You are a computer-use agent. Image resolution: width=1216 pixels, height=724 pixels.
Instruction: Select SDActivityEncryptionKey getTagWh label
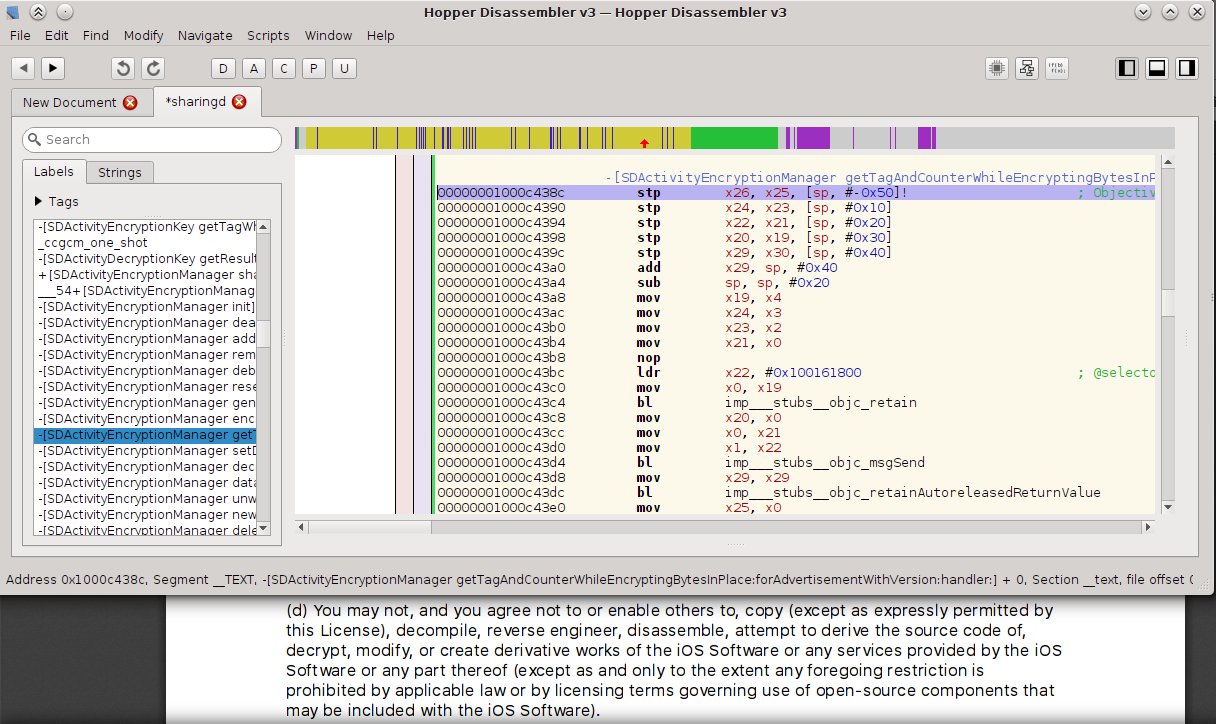click(x=146, y=227)
